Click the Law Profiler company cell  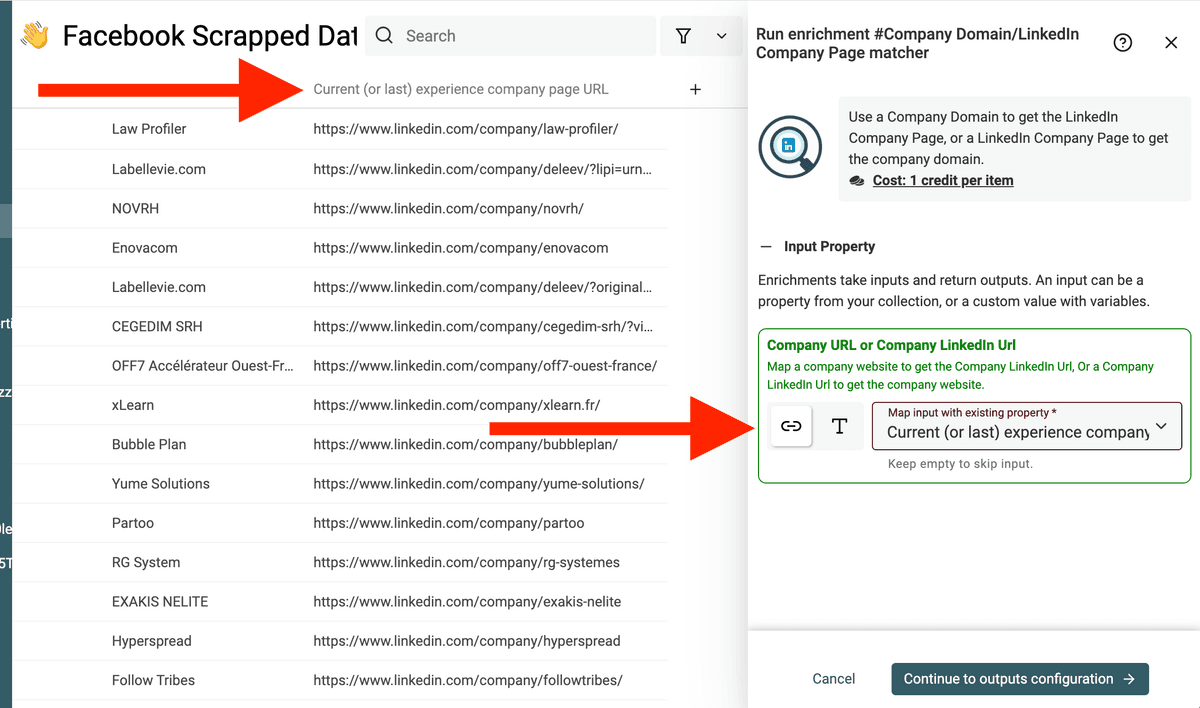coord(149,129)
